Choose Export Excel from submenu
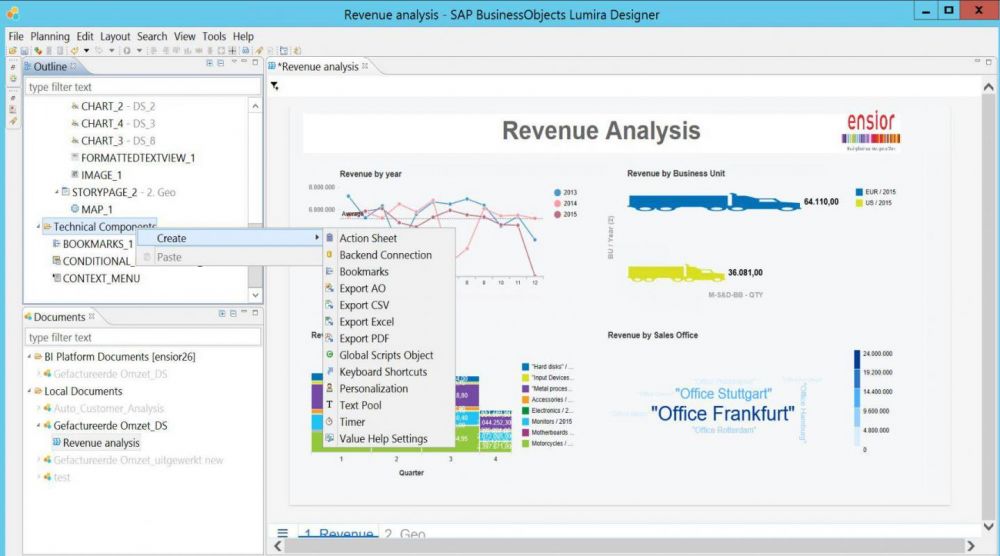The image size is (1000, 556). point(390,322)
